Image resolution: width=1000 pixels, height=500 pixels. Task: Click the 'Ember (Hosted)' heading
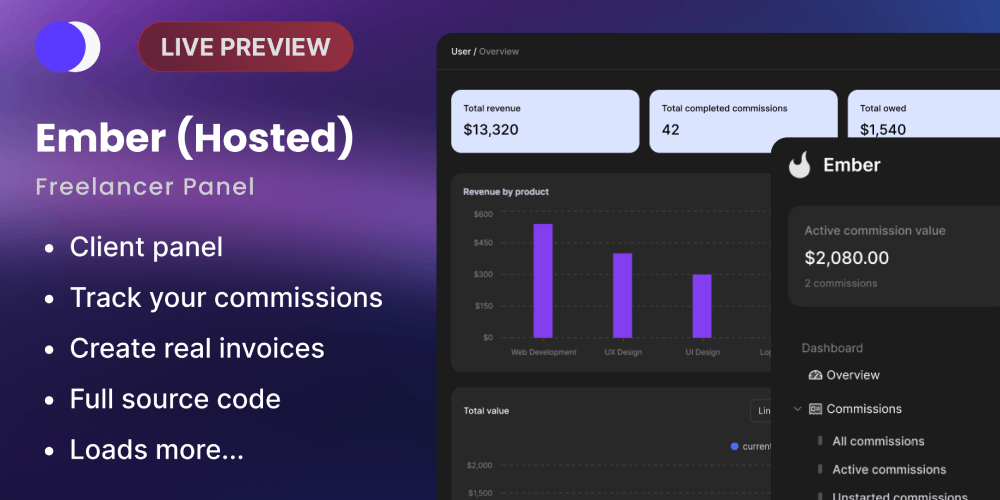(194, 139)
